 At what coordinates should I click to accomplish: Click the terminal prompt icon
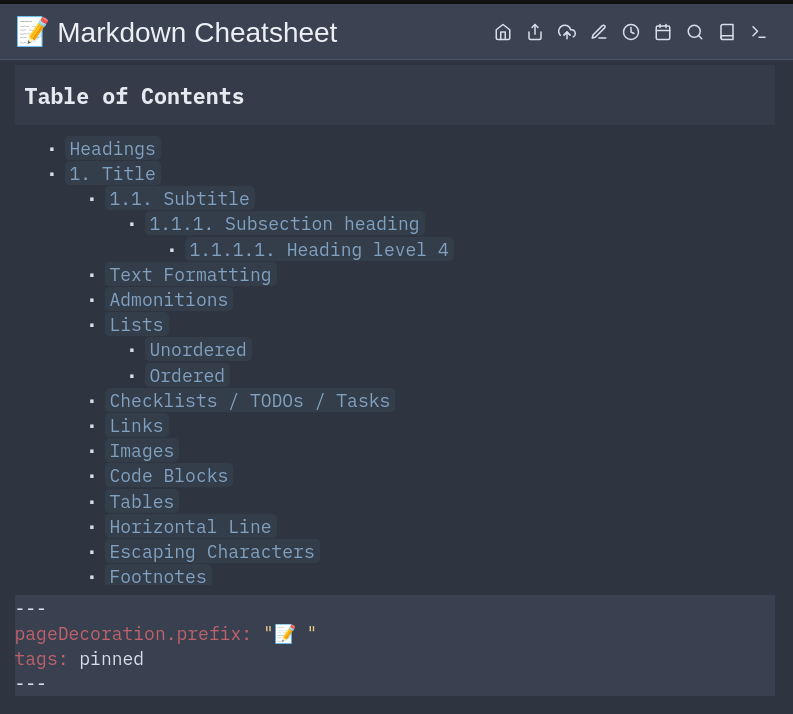tap(759, 32)
